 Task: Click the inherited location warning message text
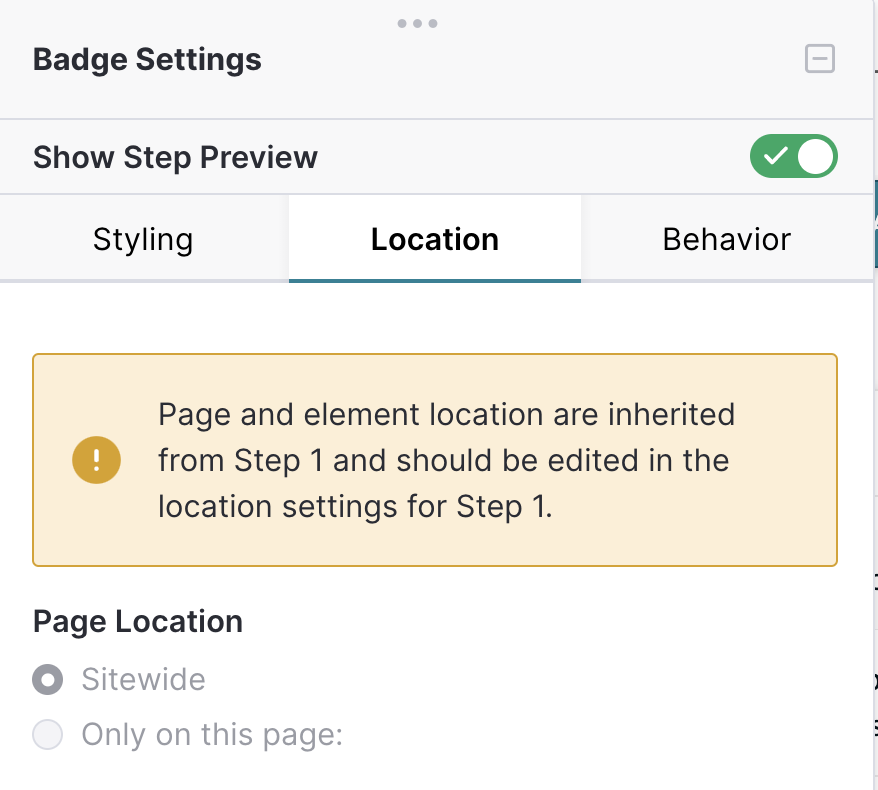(446, 460)
